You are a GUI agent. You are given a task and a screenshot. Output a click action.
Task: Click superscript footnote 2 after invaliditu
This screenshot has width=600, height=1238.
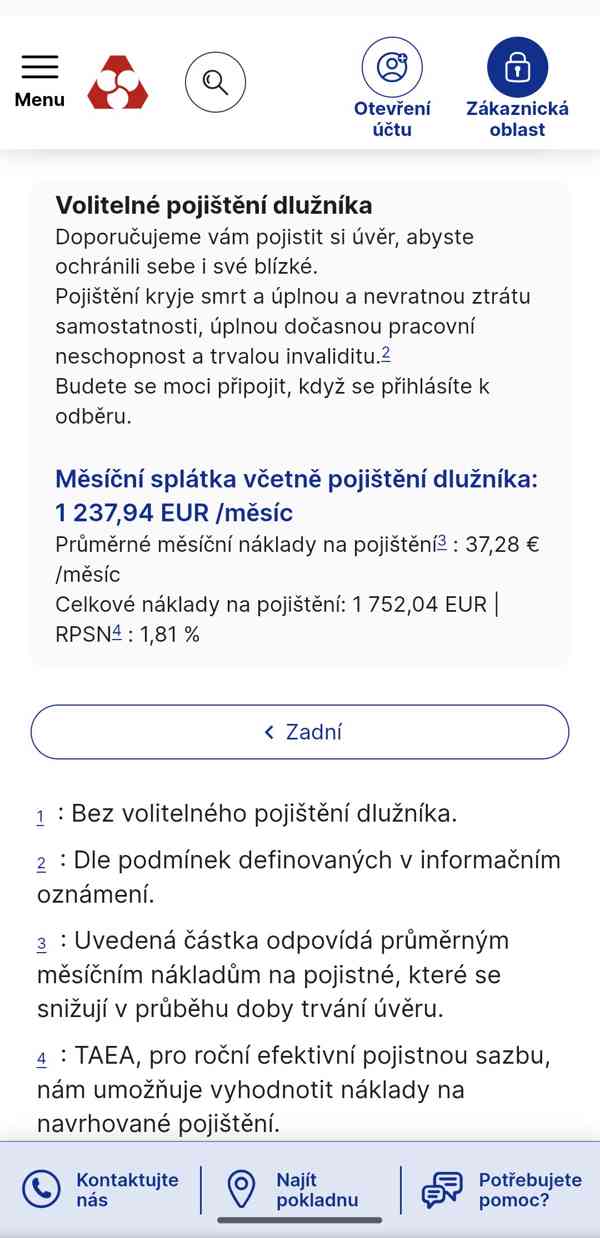tap(386, 352)
